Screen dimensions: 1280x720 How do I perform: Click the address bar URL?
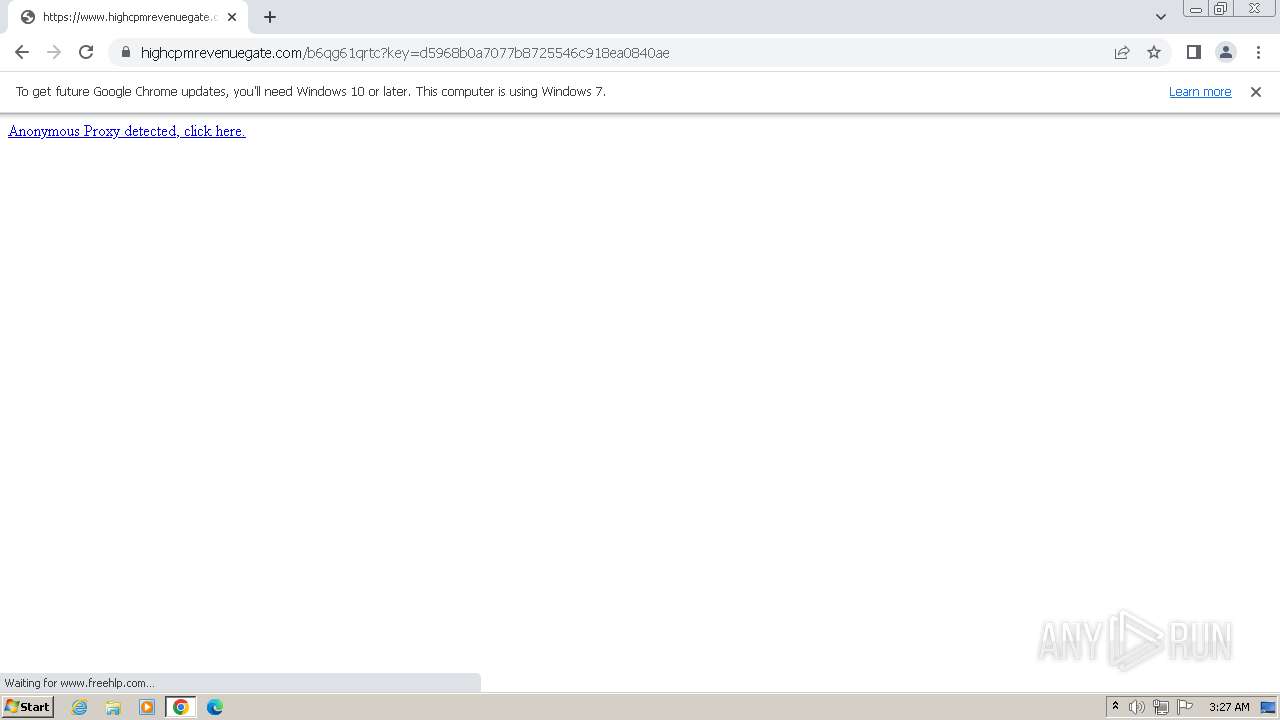405,53
